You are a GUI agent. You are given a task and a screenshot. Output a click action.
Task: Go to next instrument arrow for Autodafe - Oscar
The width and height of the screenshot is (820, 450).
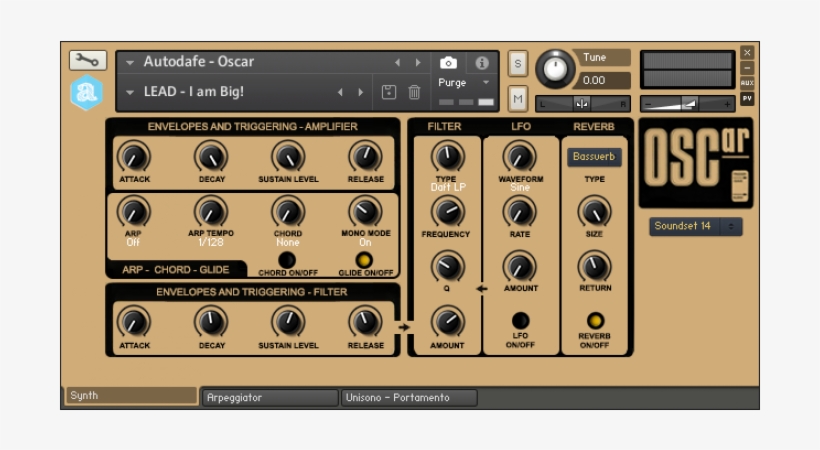click(x=418, y=63)
